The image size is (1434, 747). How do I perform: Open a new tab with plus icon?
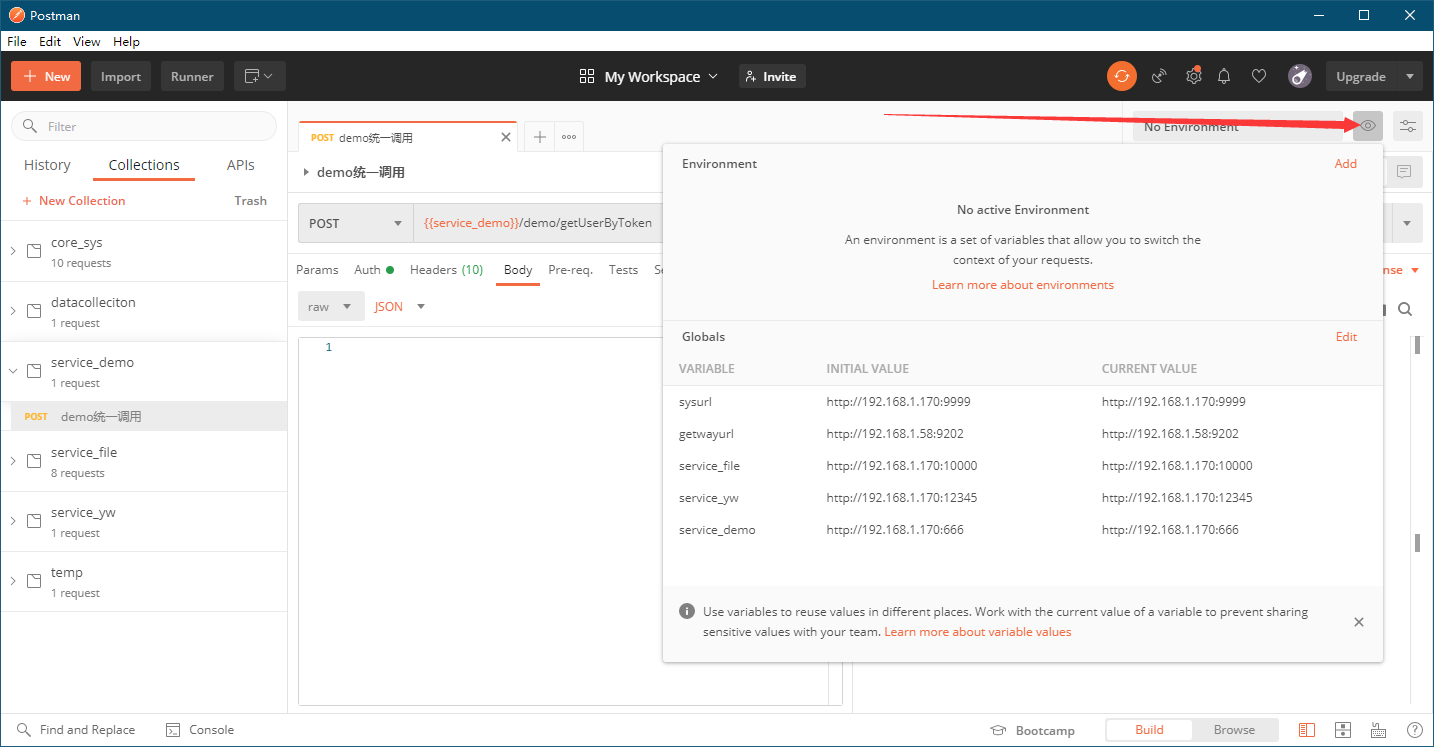539,137
